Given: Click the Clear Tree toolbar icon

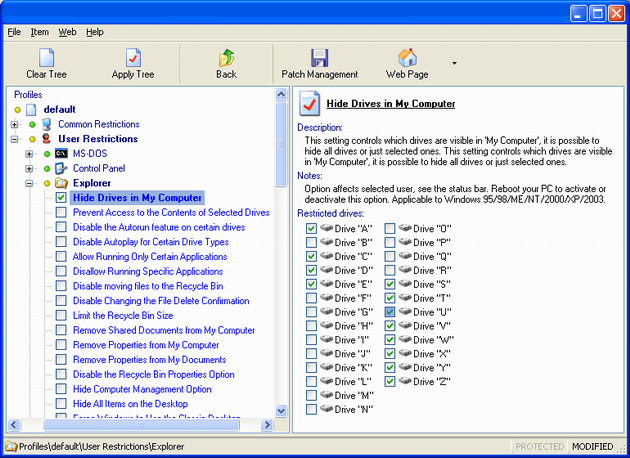Looking at the screenshot, I should point(46,58).
